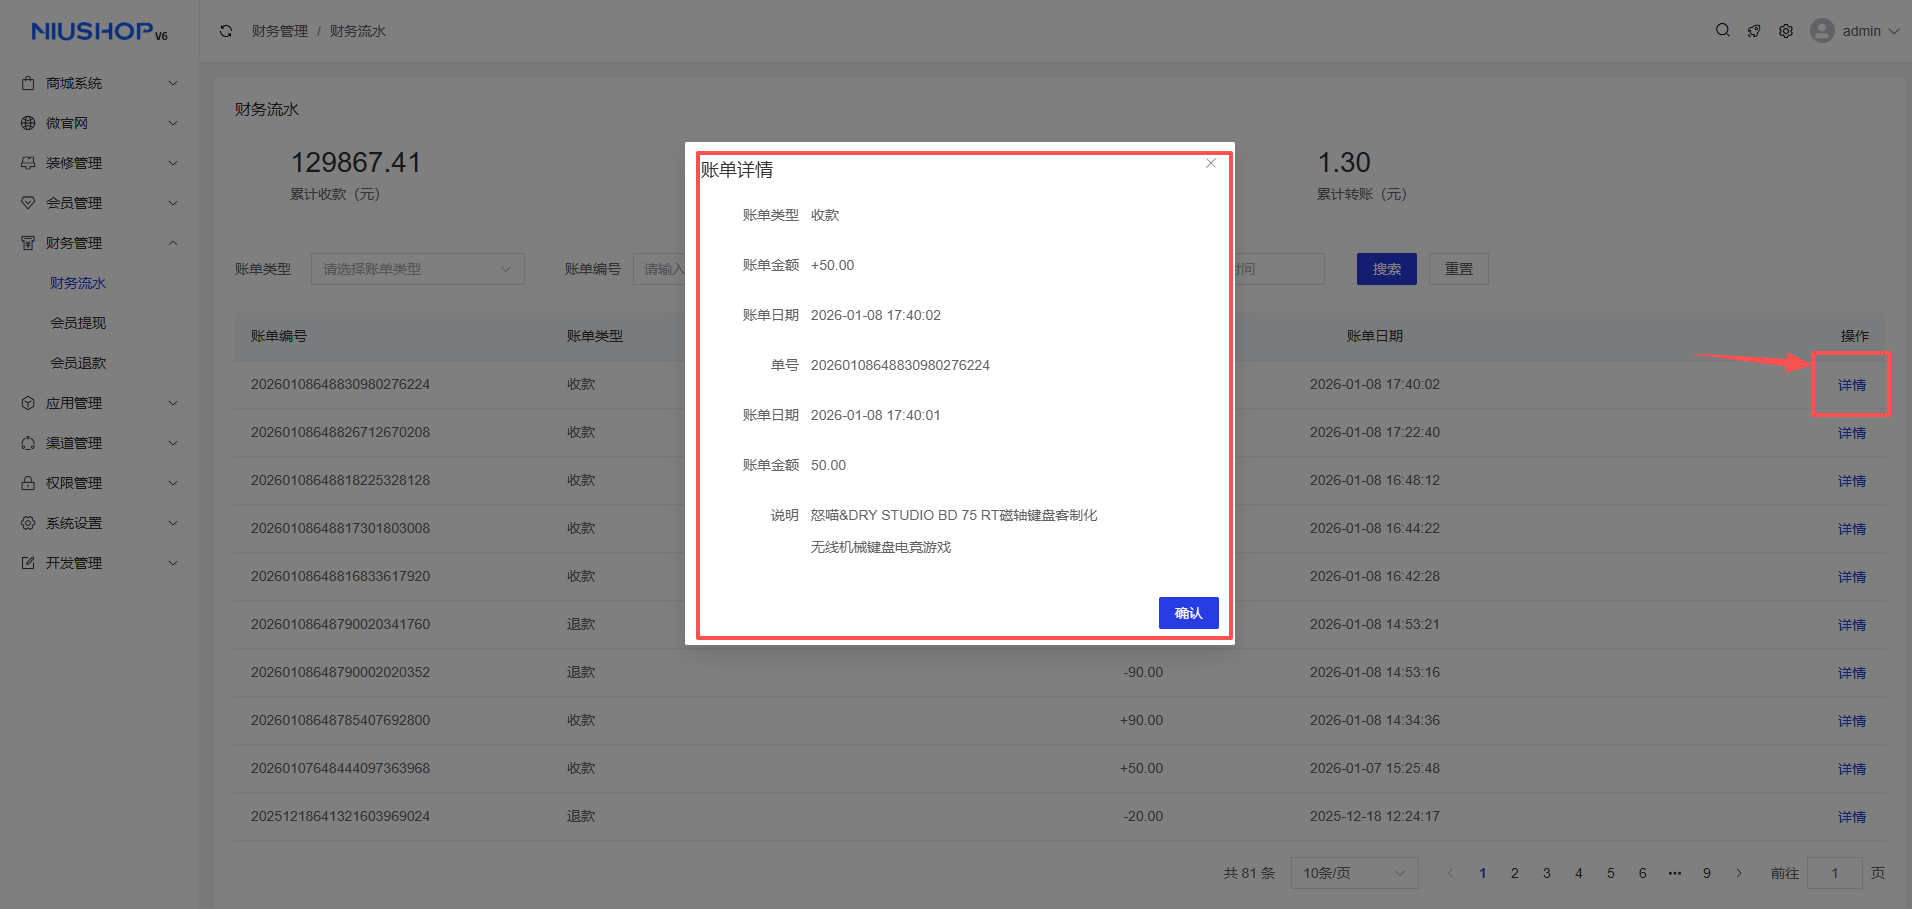Click the admin avatar icon
1912x909 pixels.
[x=1822, y=31]
